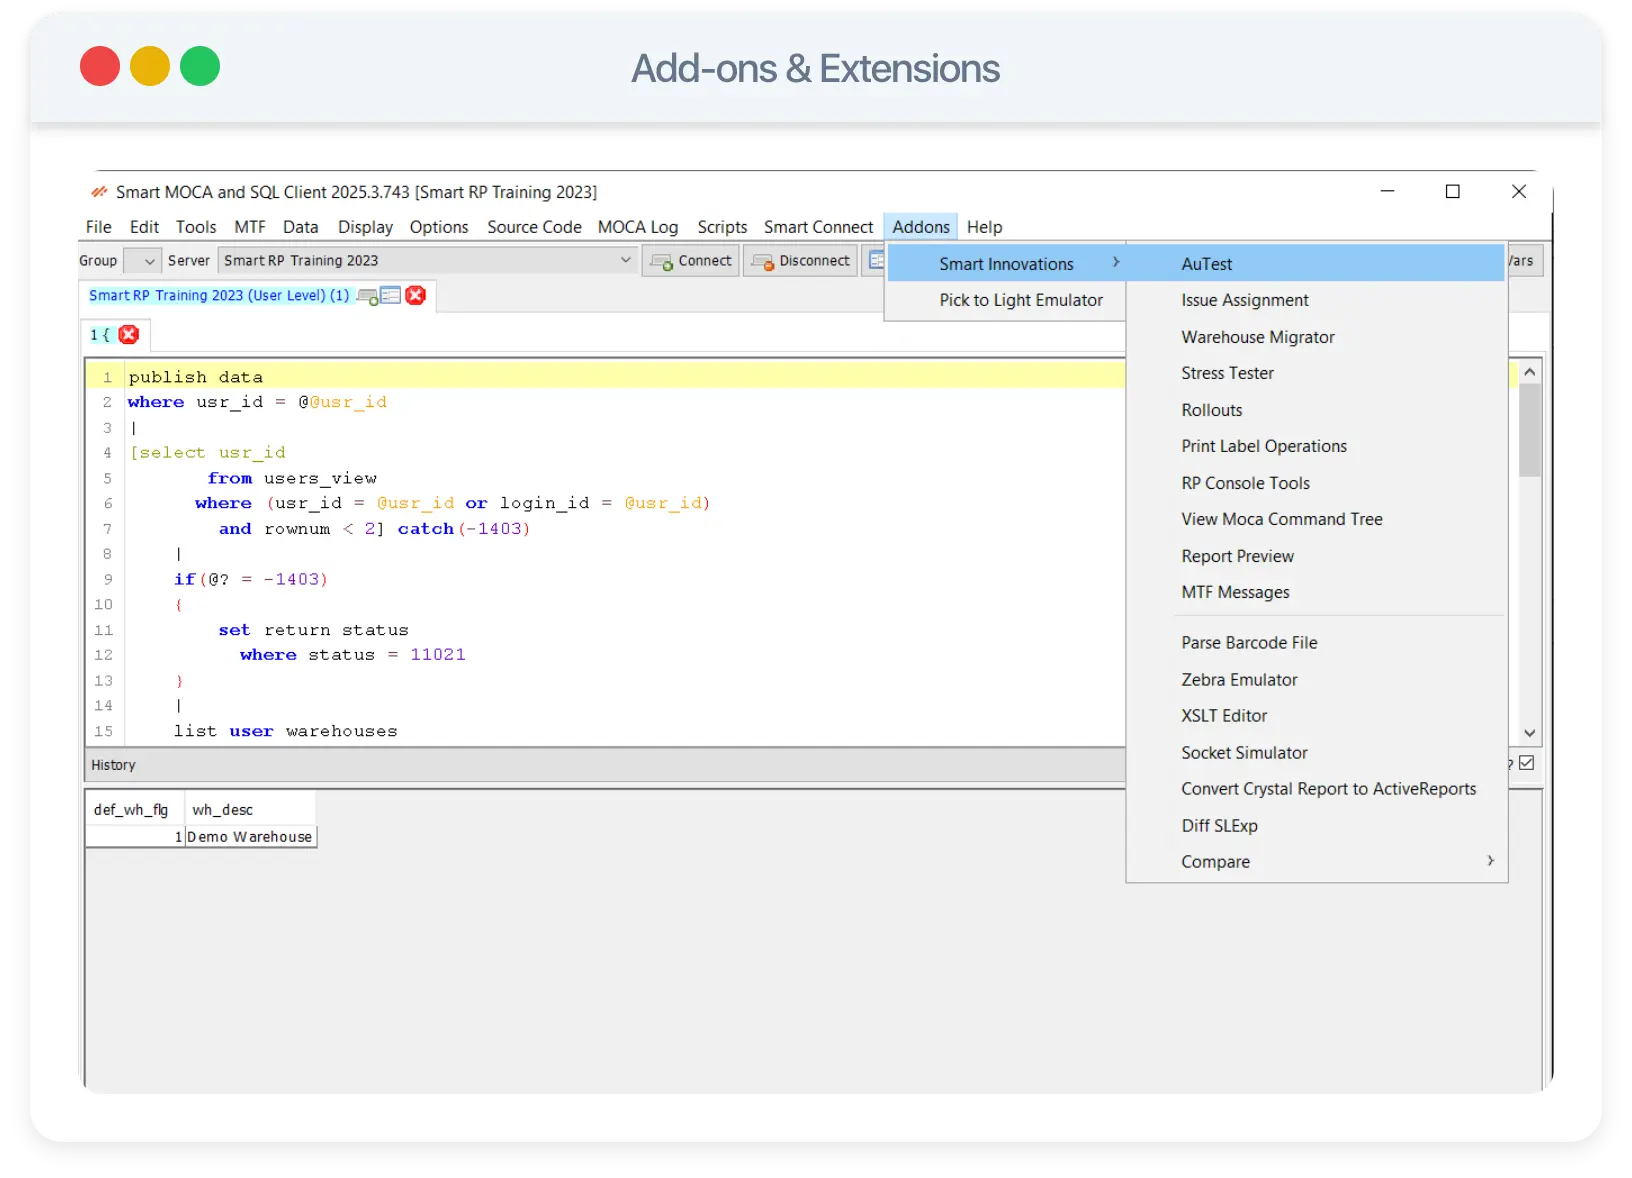
Task: Click the History bar
Action: click(605, 765)
